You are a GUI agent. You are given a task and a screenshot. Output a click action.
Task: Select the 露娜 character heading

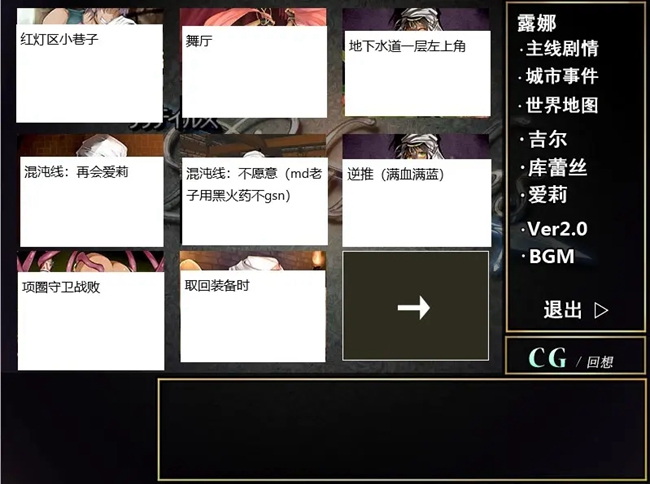[536, 23]
